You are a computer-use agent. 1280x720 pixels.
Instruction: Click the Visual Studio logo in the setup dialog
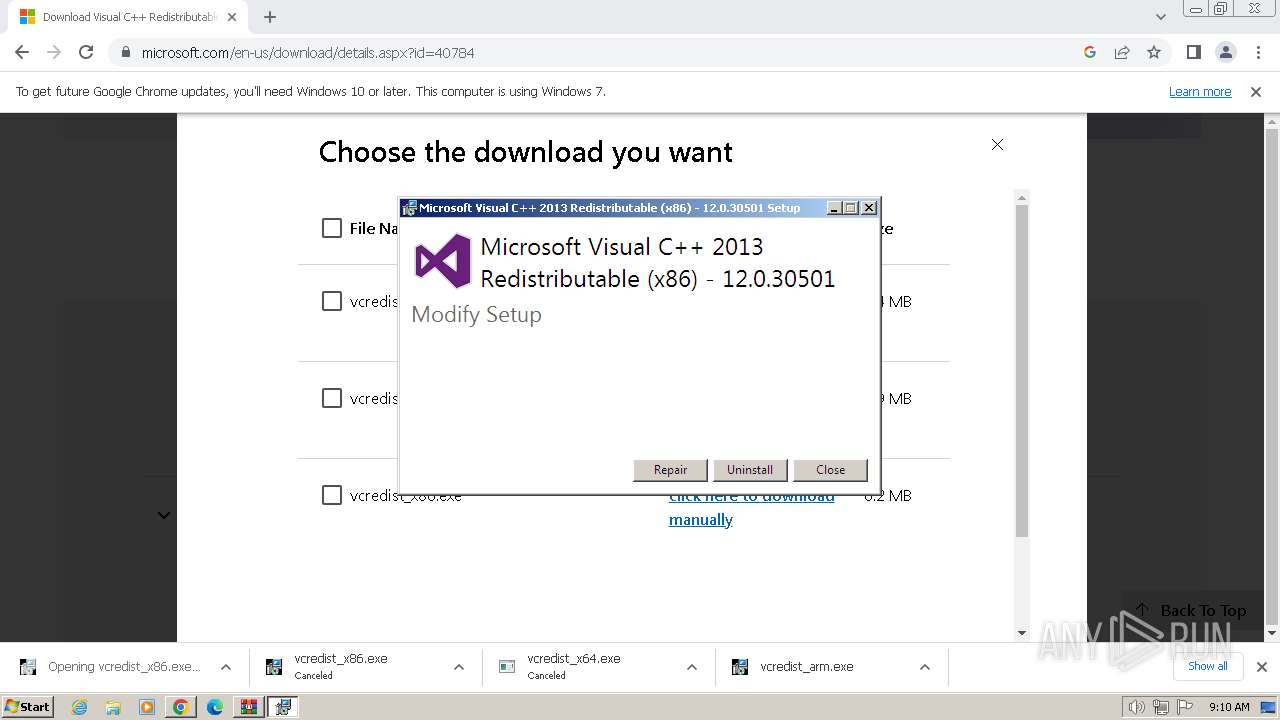click(443, 261)
